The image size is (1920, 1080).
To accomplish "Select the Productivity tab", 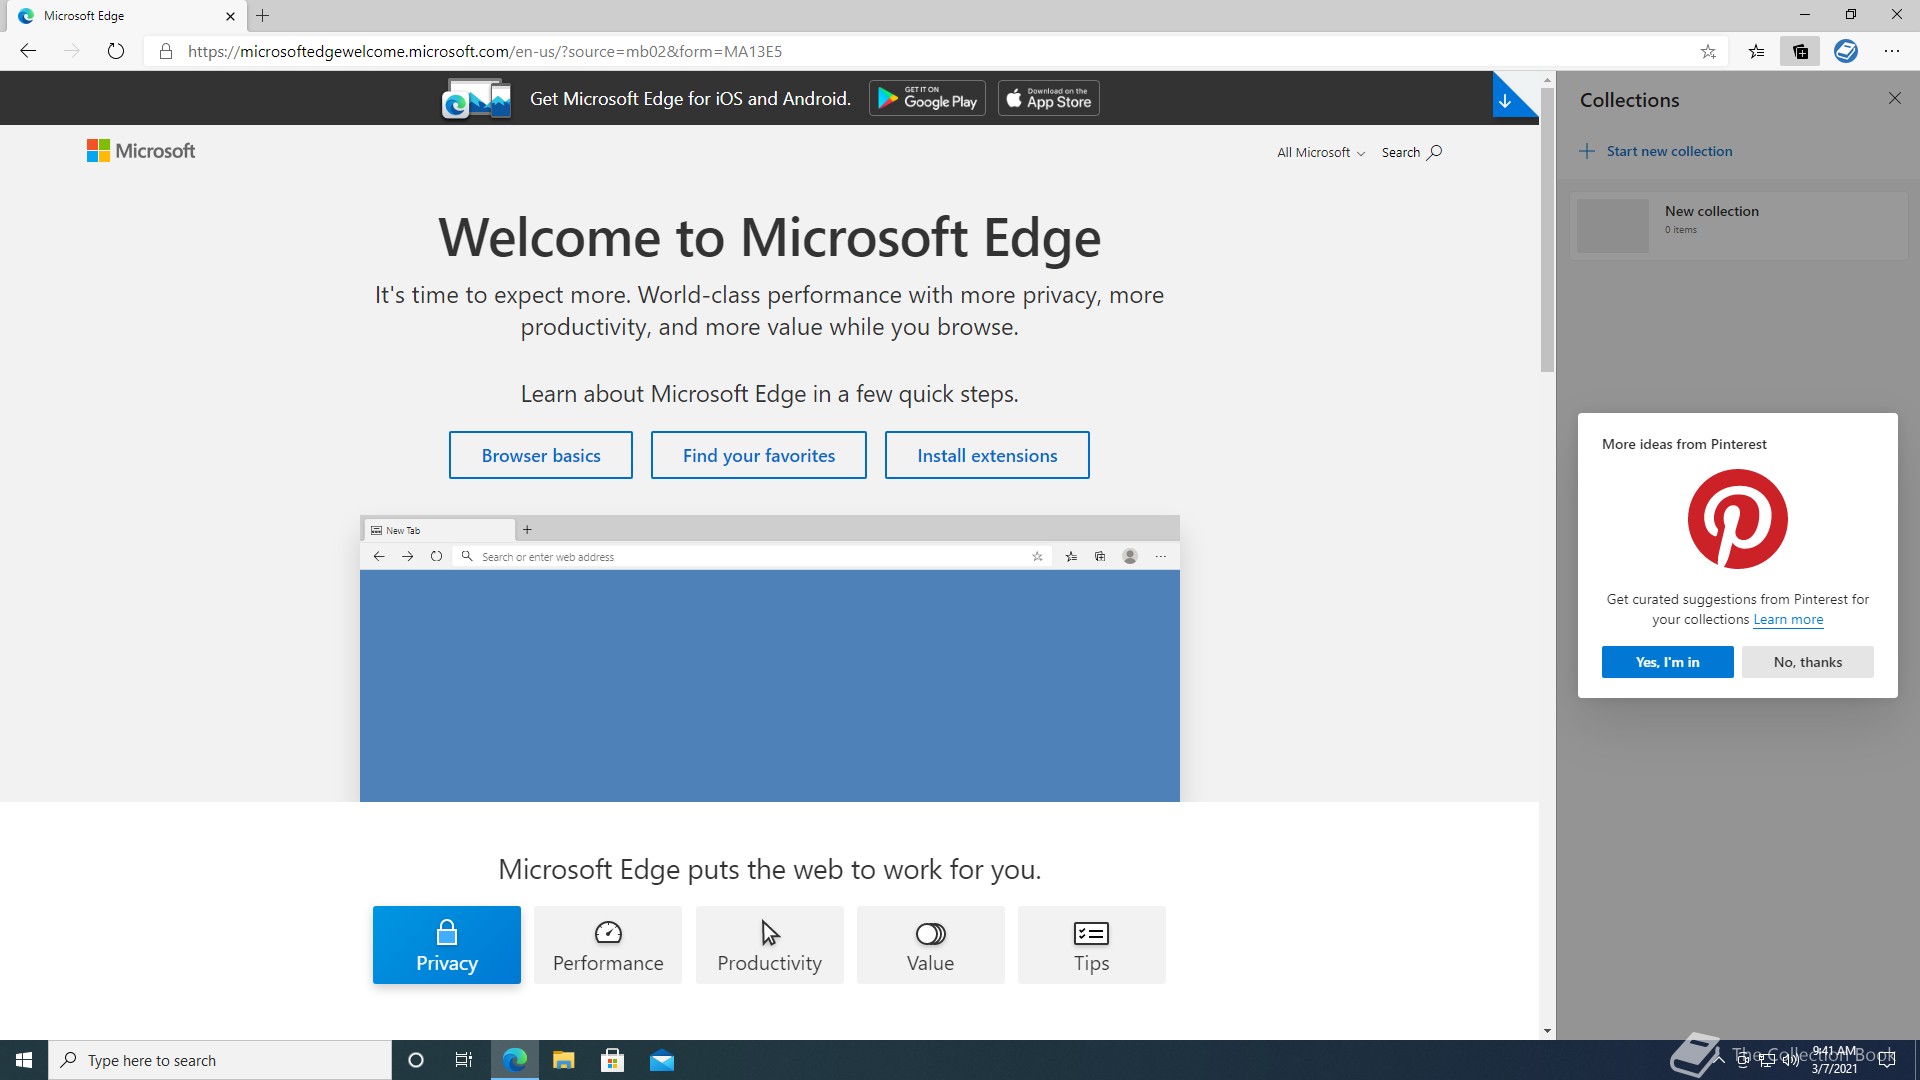I will pyautogui.click(x=770, y=945).
